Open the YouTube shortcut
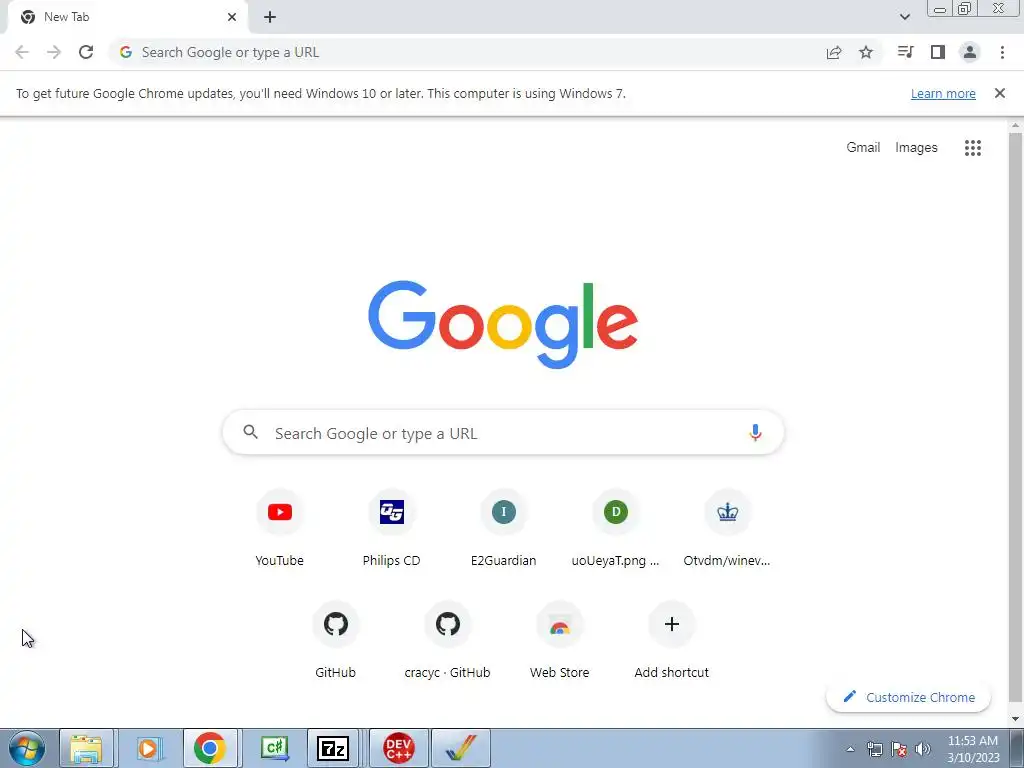Viewport: 1024px width, 768px height. (280, 530)
